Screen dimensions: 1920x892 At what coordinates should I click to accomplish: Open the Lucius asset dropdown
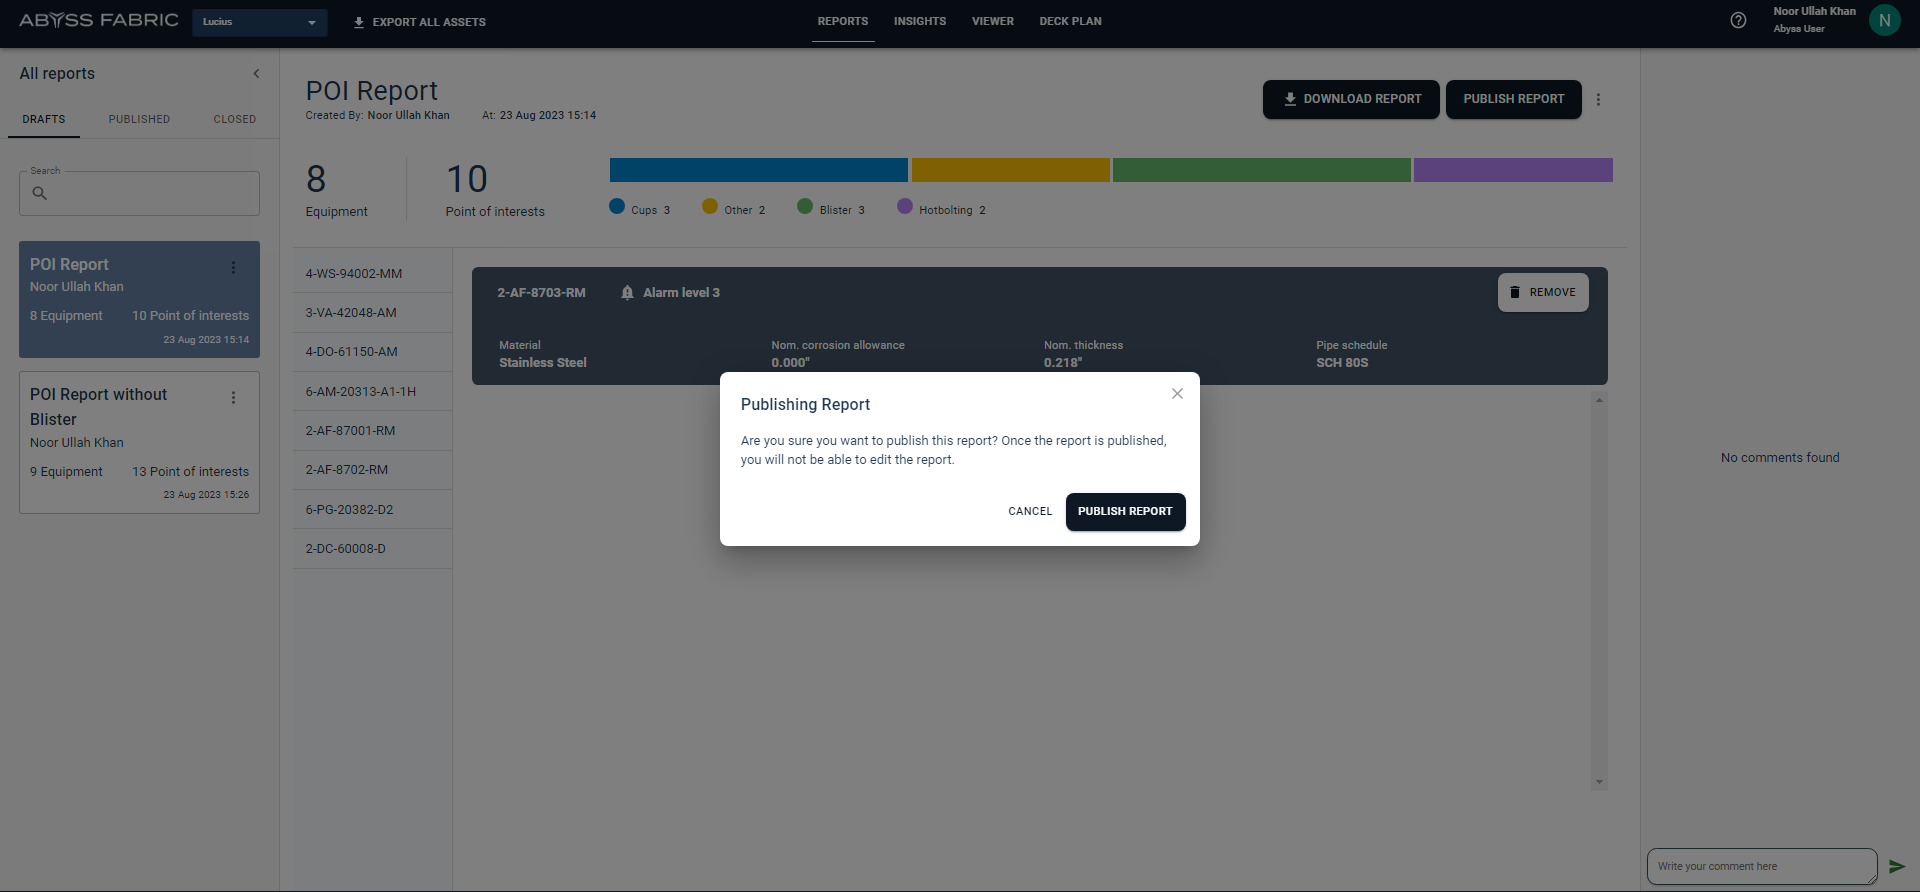(259, 22)
